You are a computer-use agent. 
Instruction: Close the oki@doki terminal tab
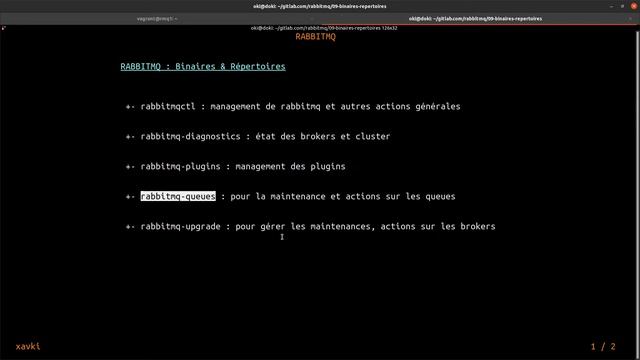[x=631, y=19]
